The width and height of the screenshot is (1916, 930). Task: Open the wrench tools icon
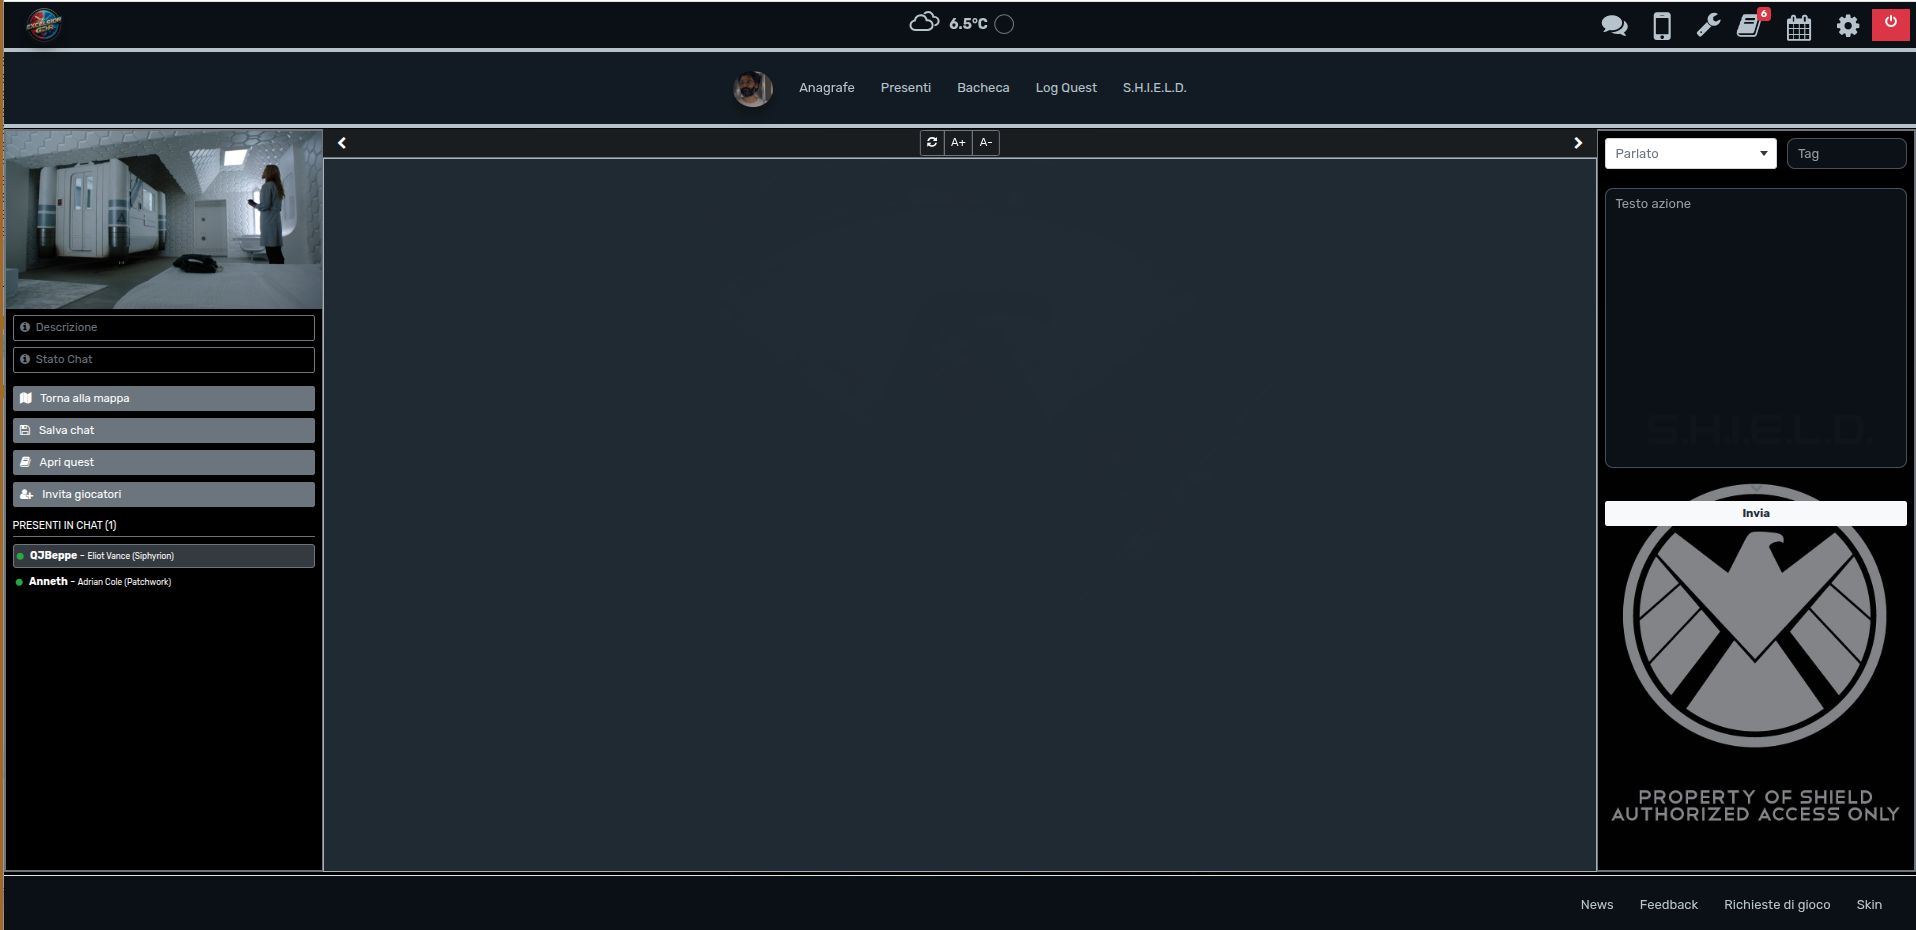click(1708, 25)
